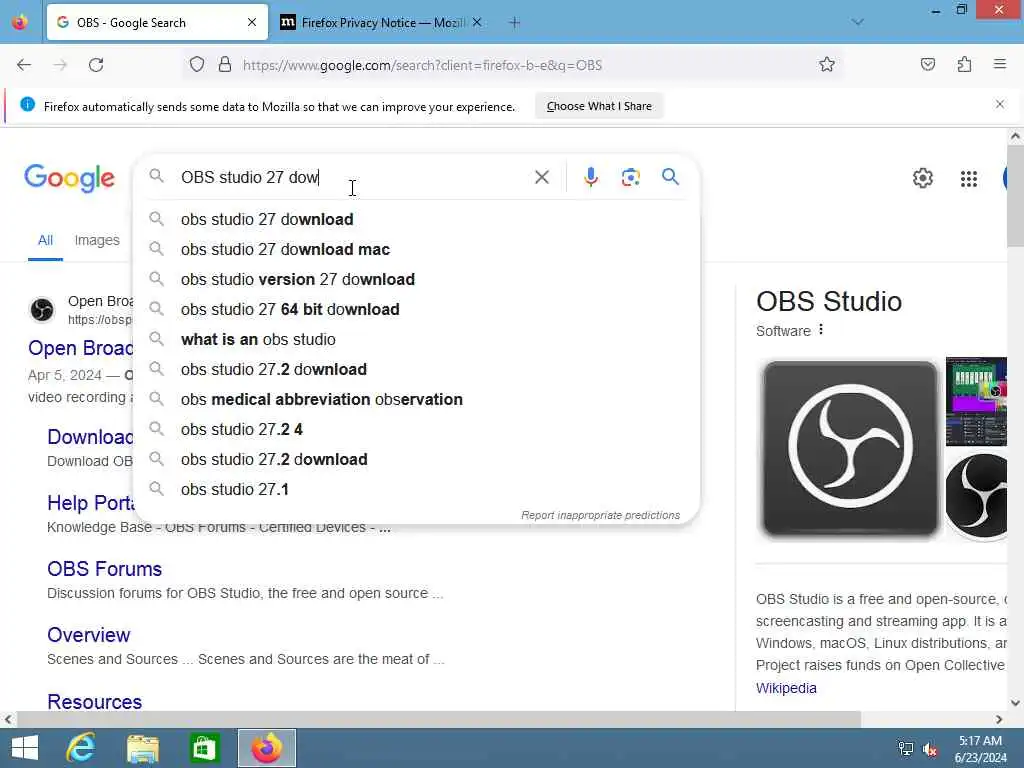Start Search by voice microphone
This screenshot has width=1024, height=768.
590,177
